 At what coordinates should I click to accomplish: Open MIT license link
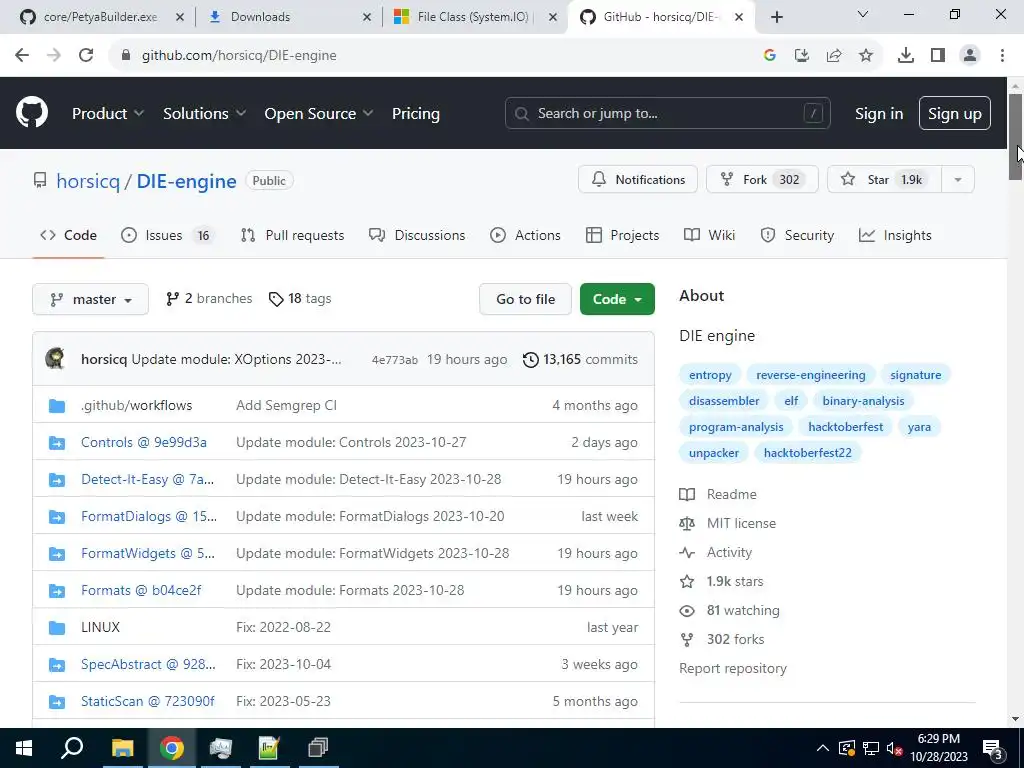click(741, 523)
